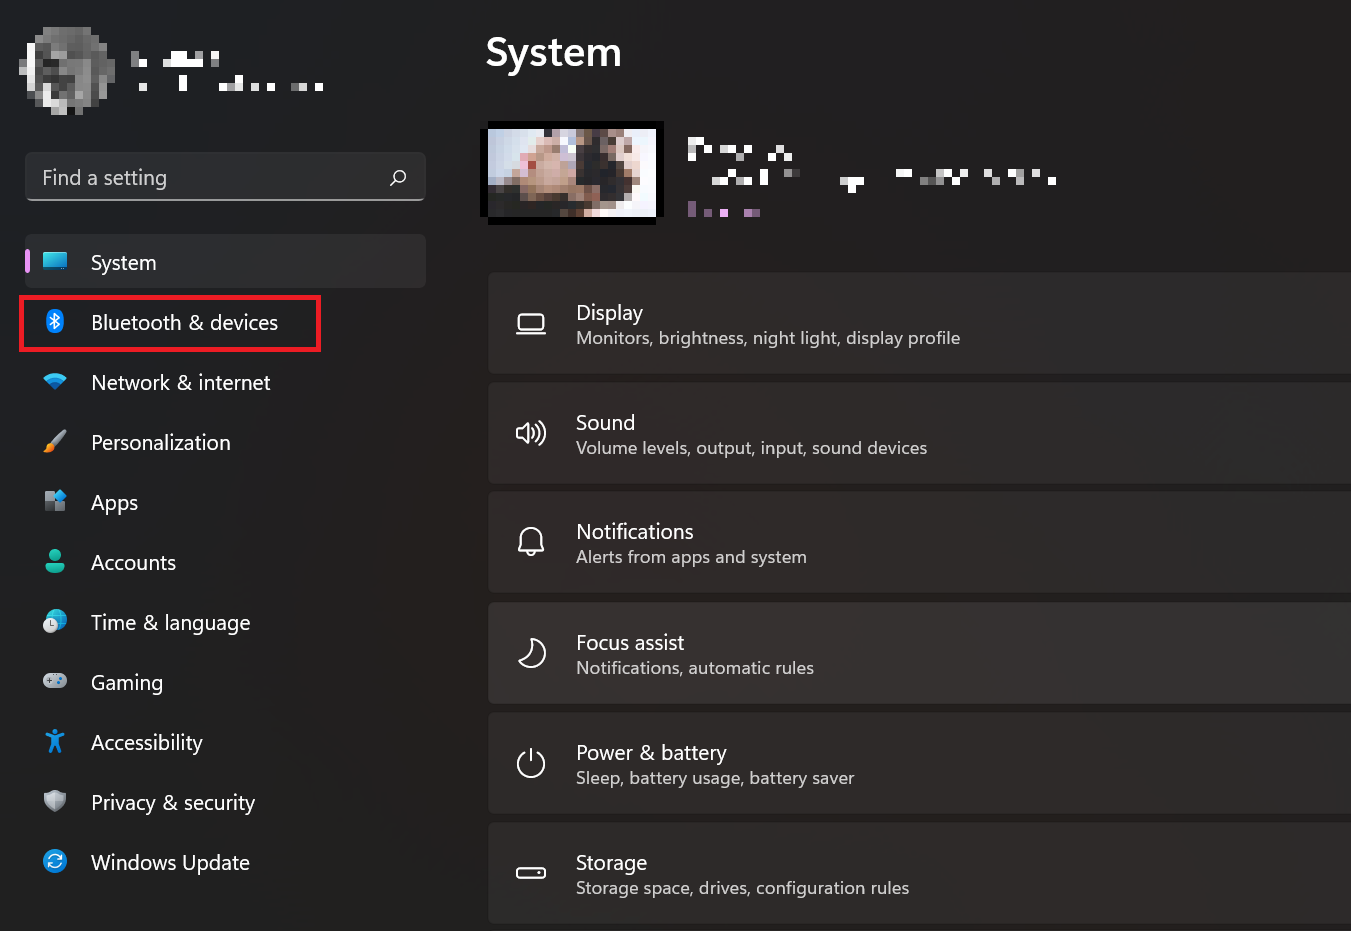
Task: Click 'Monitors, brightness, night light, display profile' text
Action: click(x=768, y=338)
